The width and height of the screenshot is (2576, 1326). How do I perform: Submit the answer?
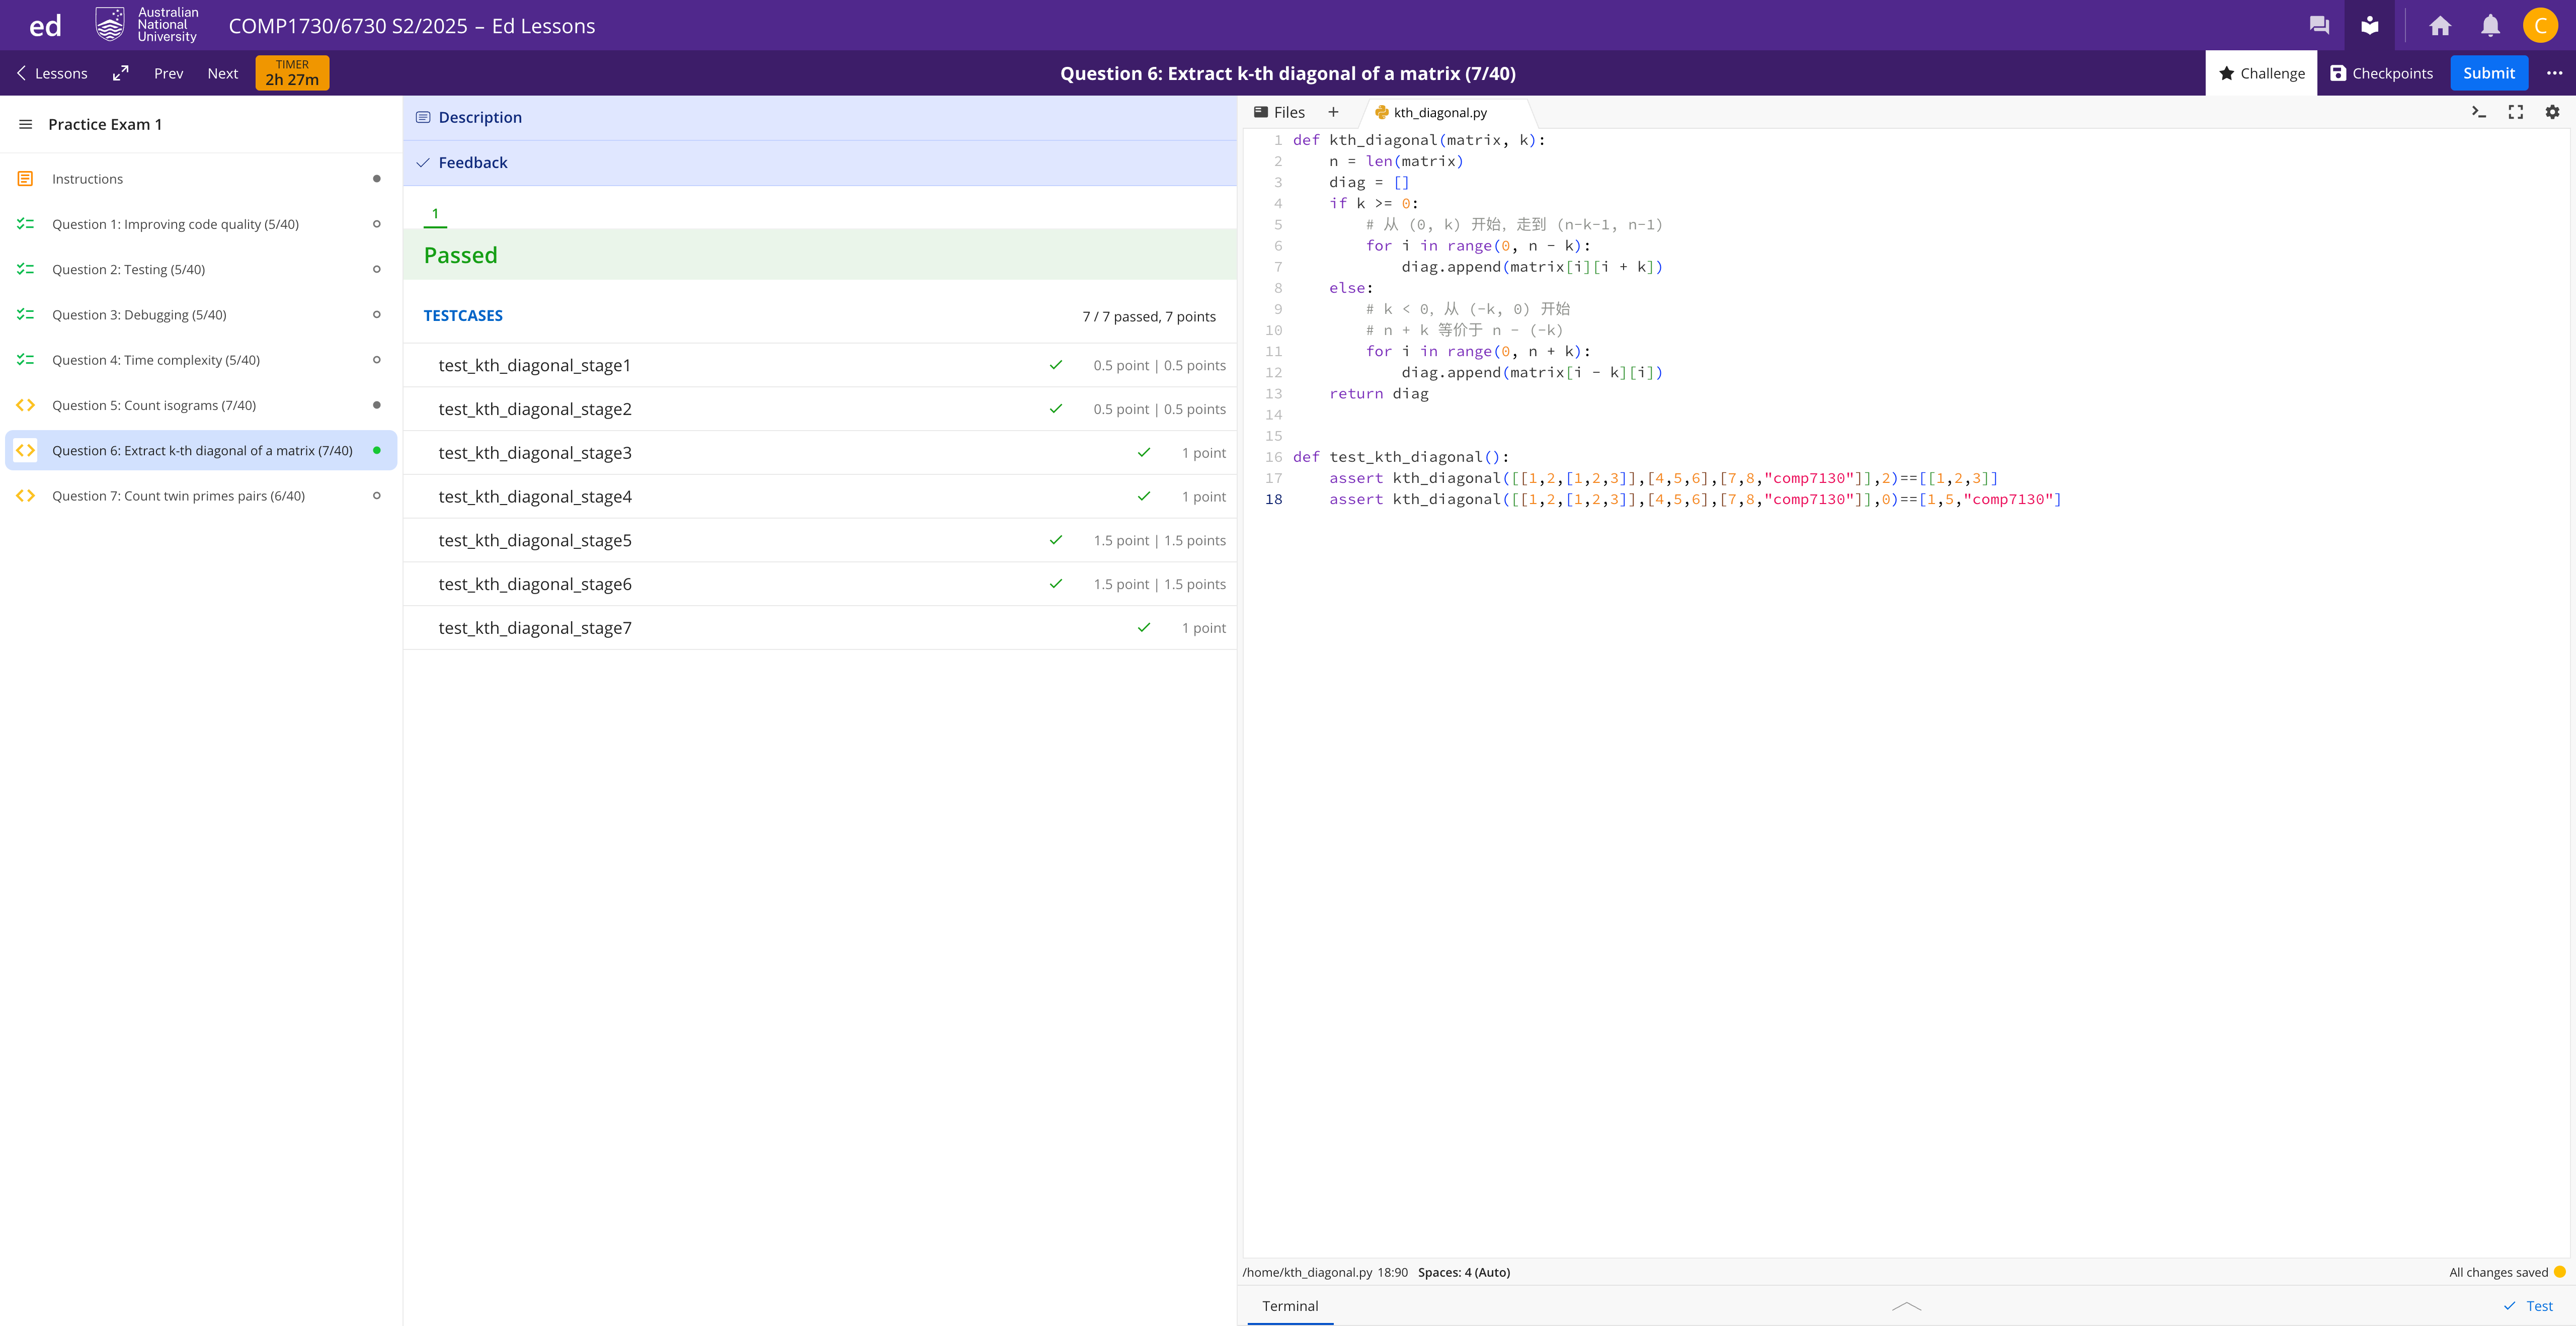point(2489,73)
